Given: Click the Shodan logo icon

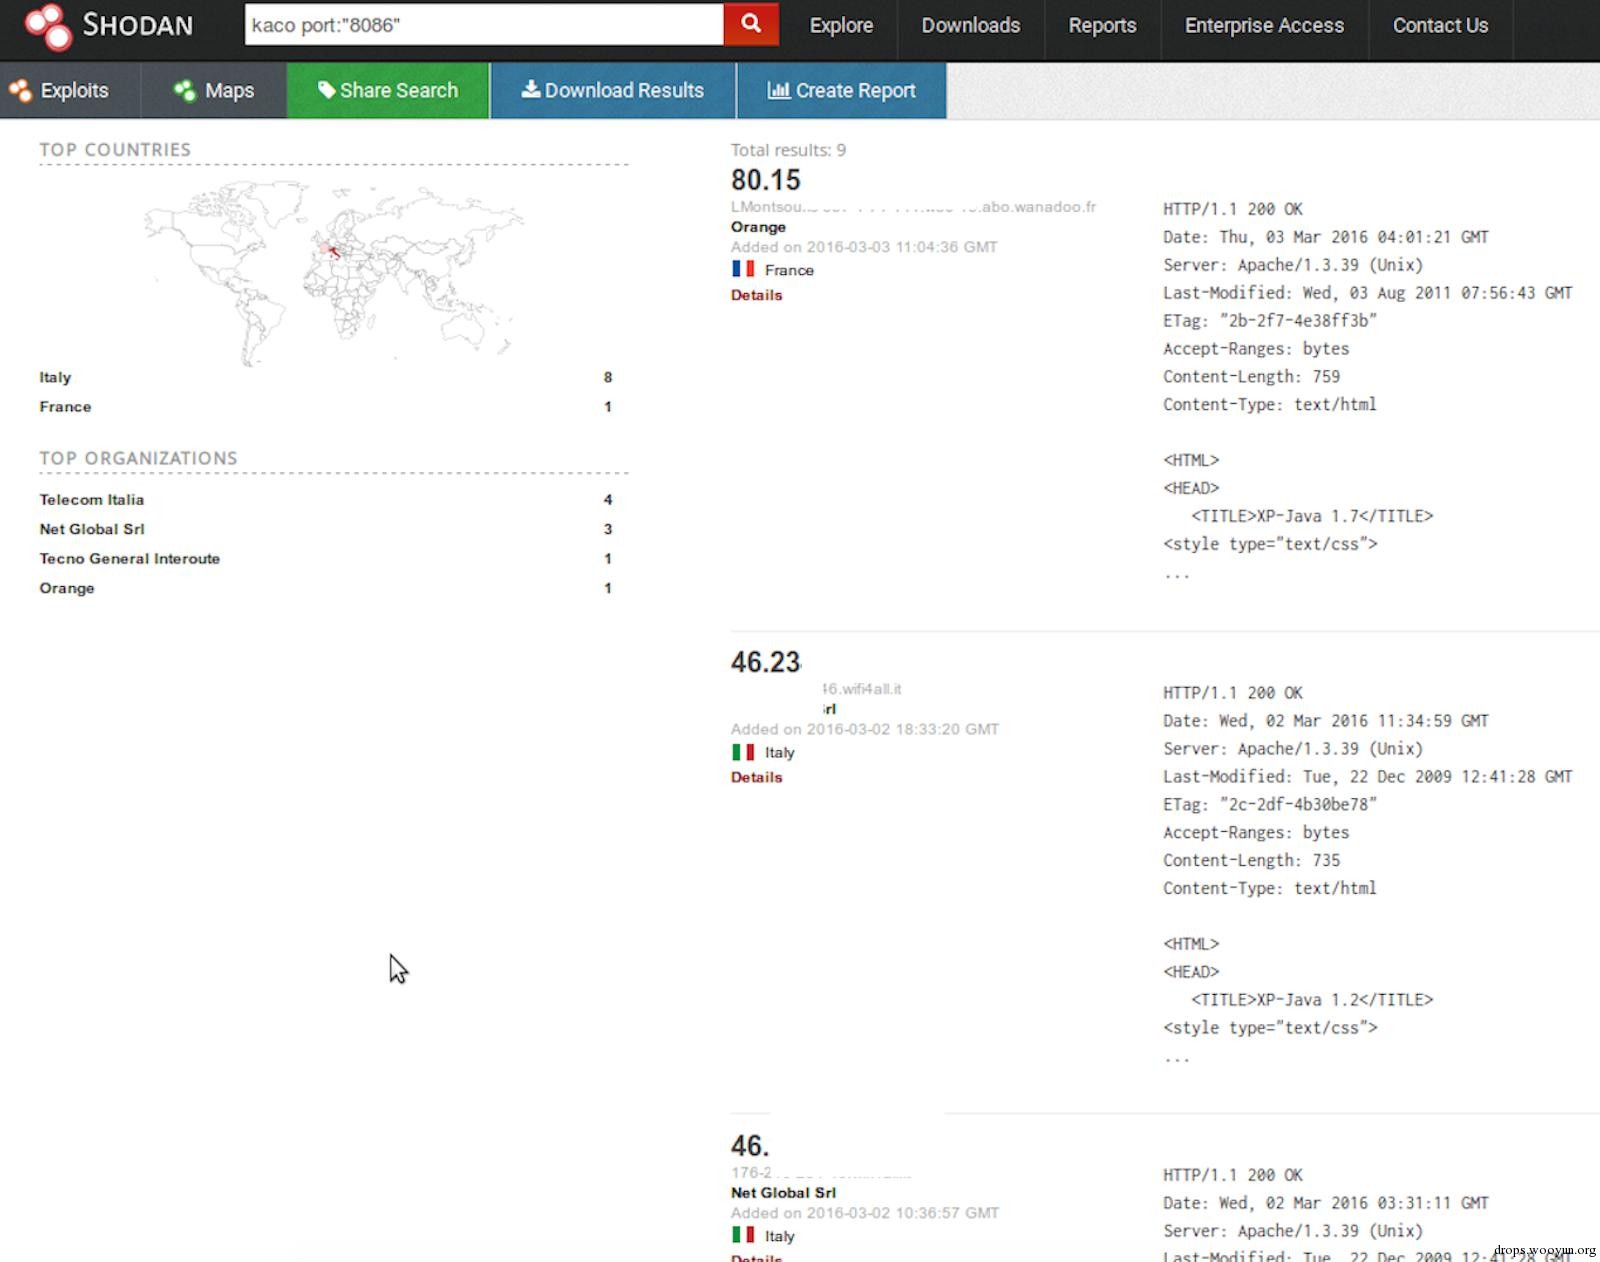Looking at the screenshot, I should (47, 26).
